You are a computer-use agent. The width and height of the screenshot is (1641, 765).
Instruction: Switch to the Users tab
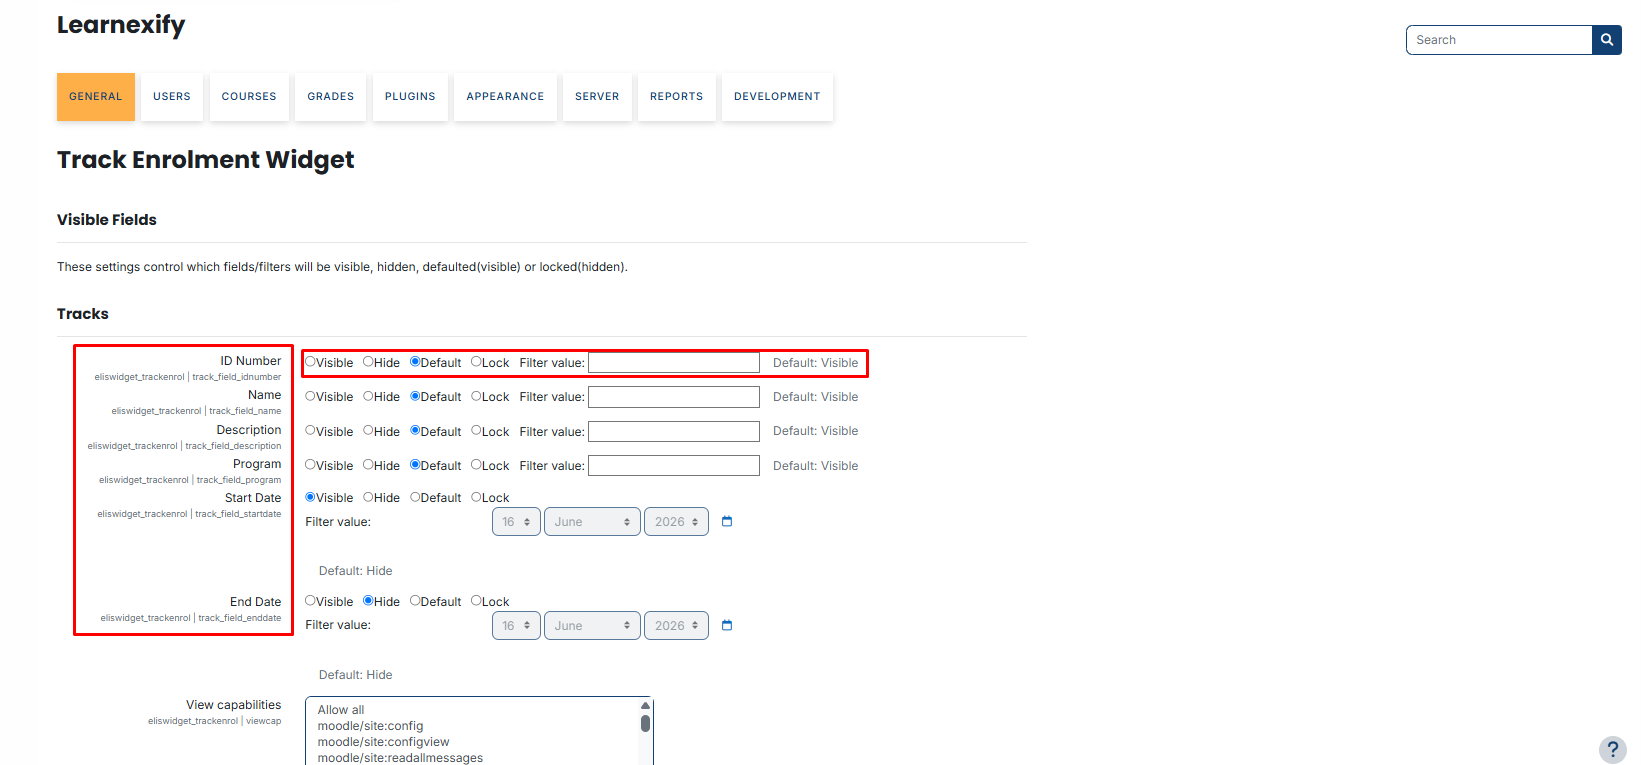172,97
